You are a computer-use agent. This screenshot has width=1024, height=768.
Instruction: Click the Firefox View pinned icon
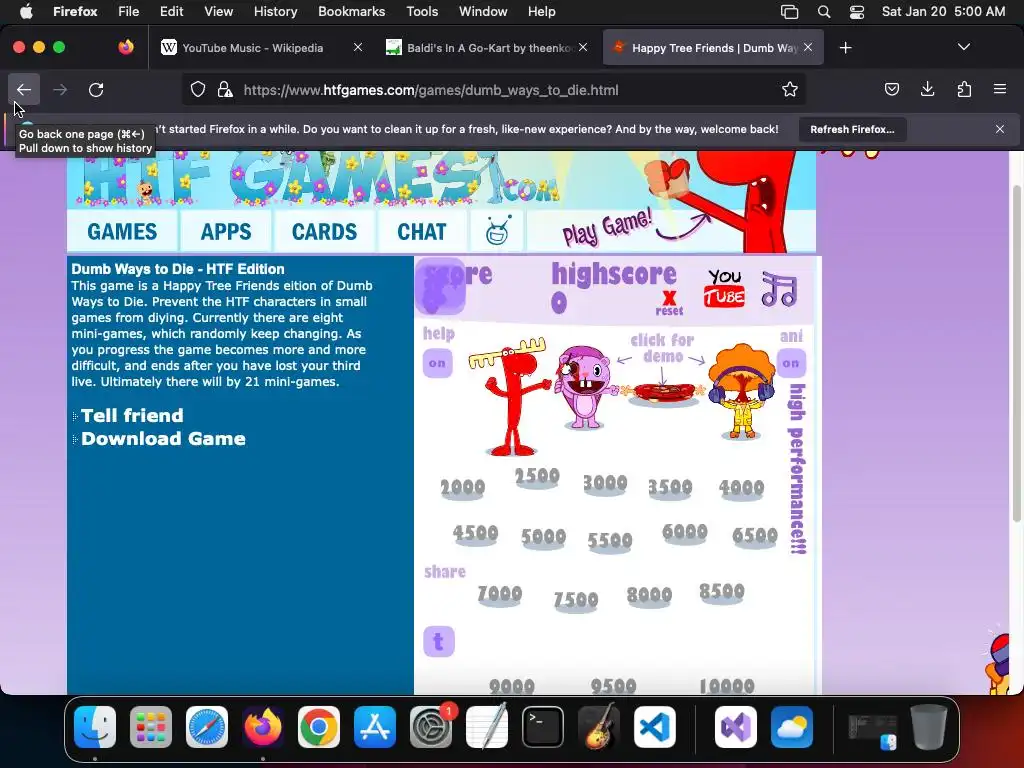(x=126, y=47)
